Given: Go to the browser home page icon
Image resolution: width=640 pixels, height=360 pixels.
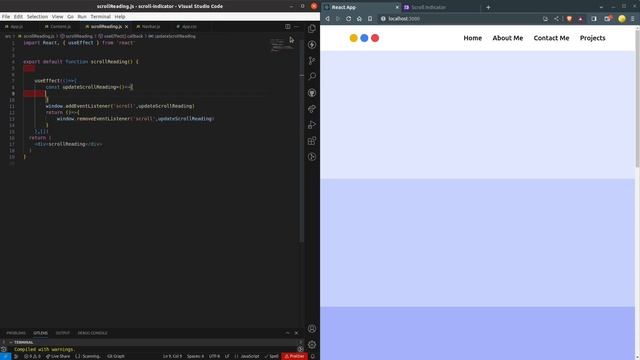Looking at the screenshot, I should (x=359, y=19).
